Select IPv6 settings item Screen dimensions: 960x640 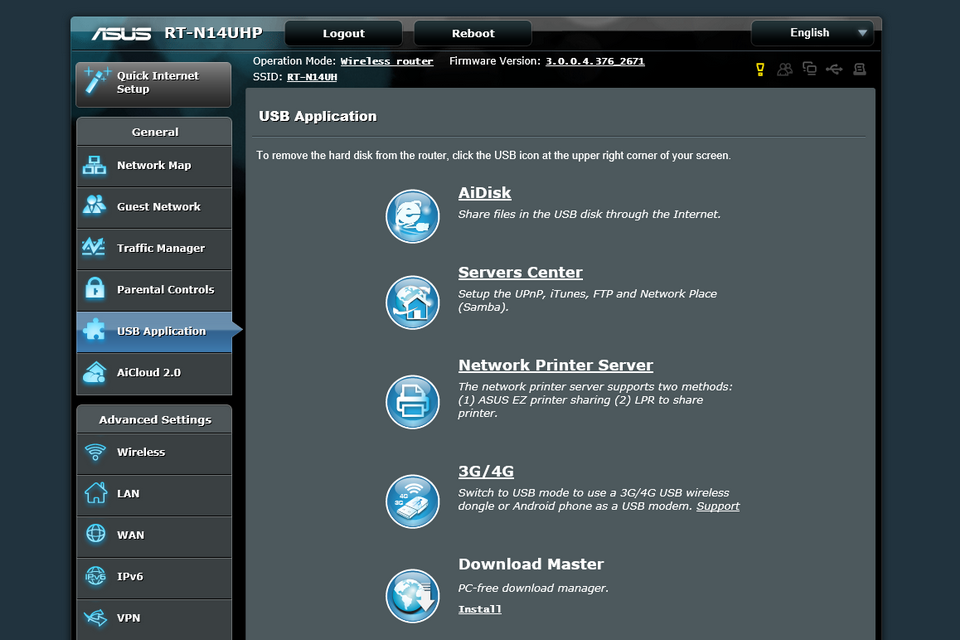pos(154,578)
